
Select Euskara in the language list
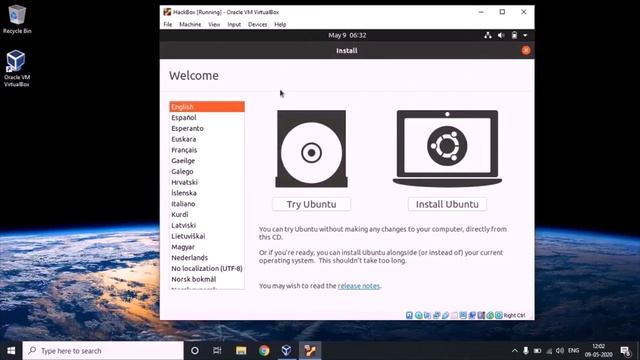[x=207, y=139]
